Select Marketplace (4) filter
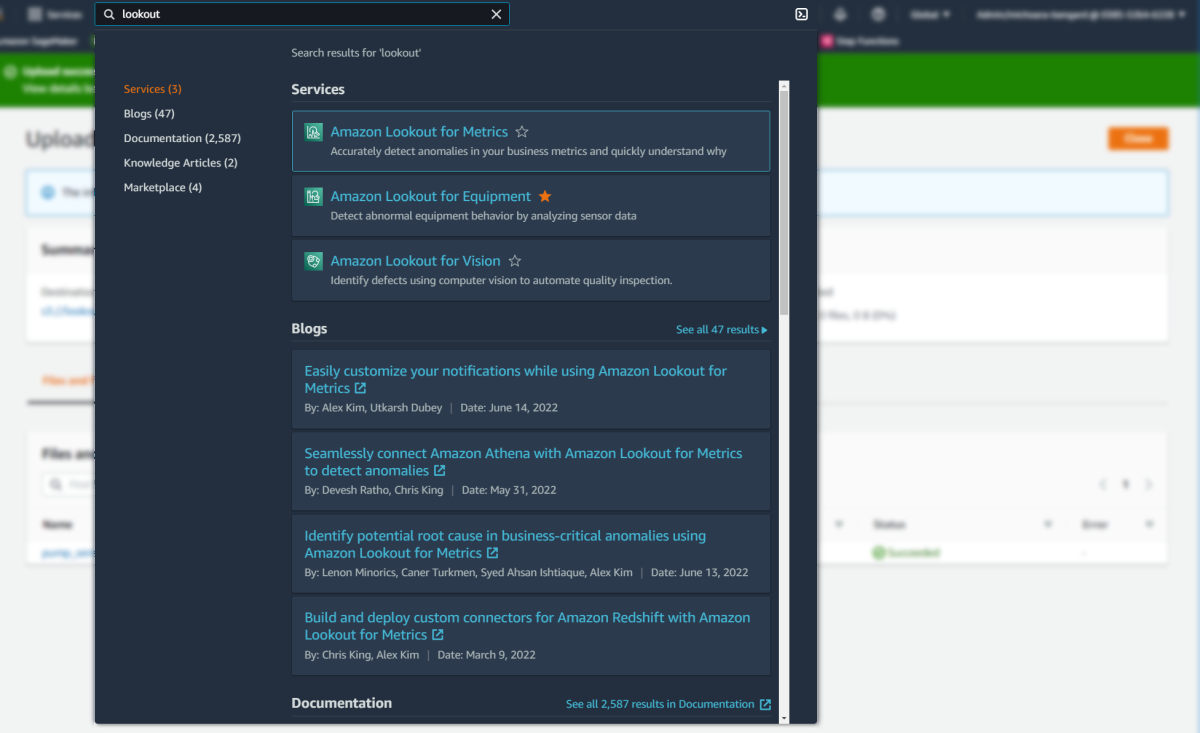The height and width of the screenshot is (733, 1200). click(163, 188)
